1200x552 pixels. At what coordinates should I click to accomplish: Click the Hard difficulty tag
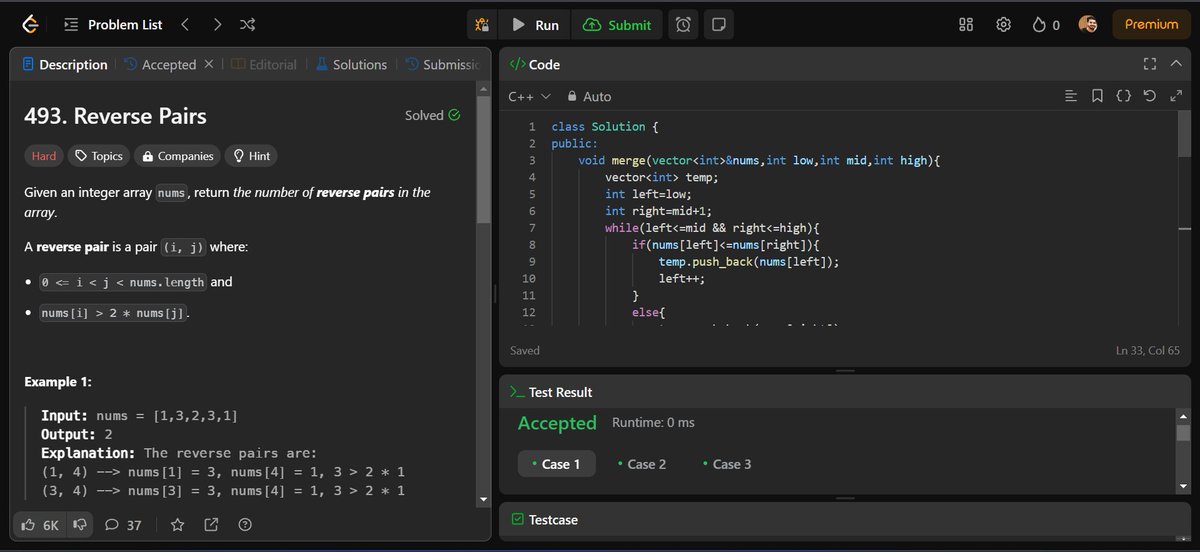coord(44,156)
